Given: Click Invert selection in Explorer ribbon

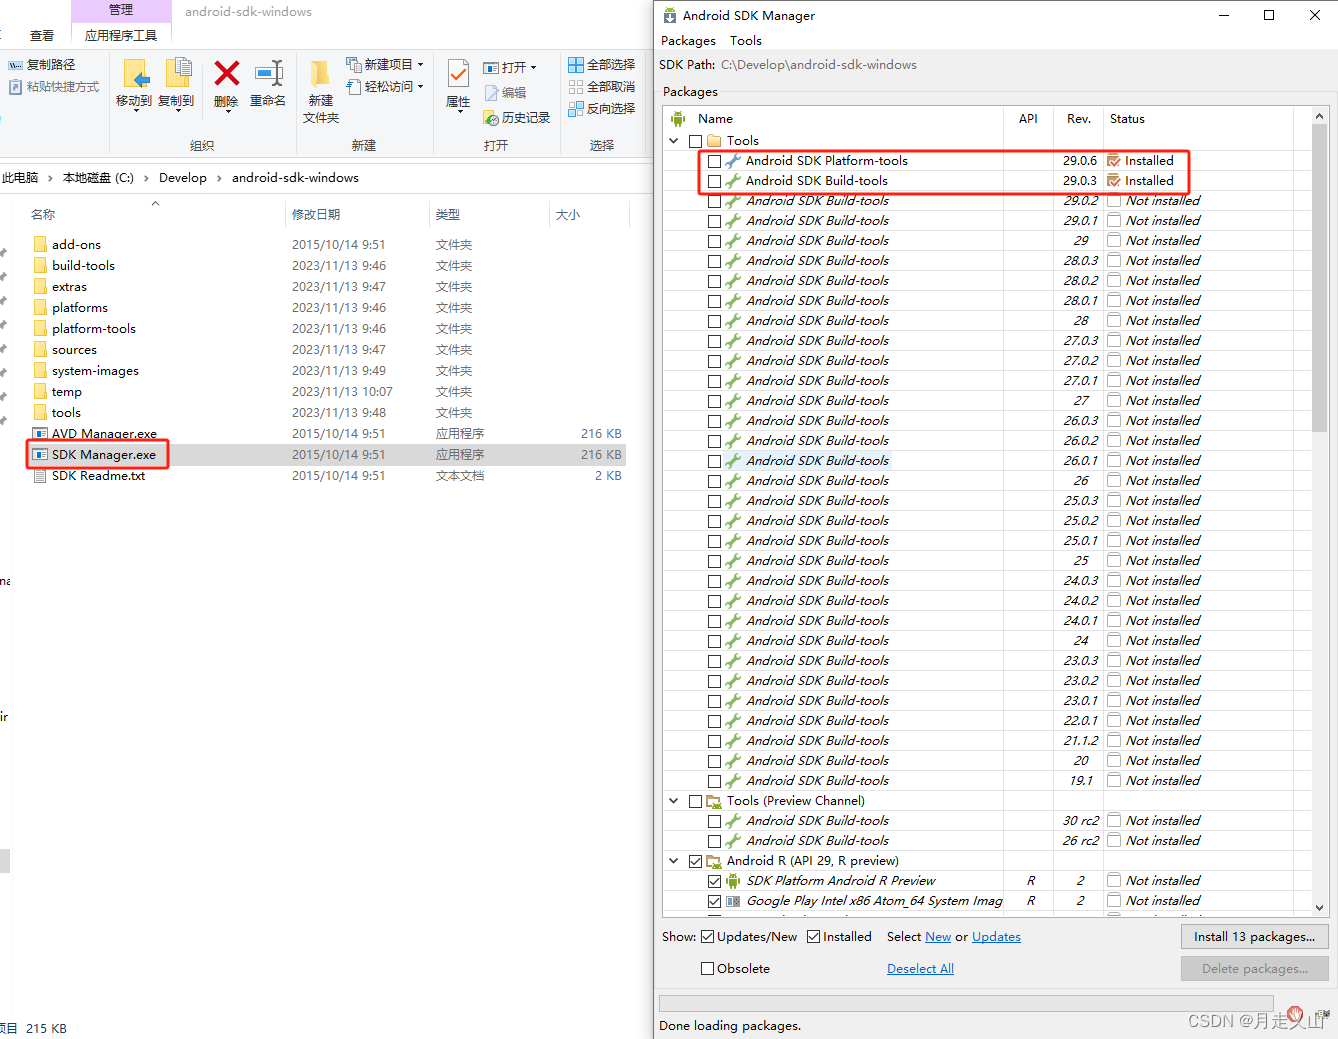Looking at the screenshot, I should tap(602, 109).
